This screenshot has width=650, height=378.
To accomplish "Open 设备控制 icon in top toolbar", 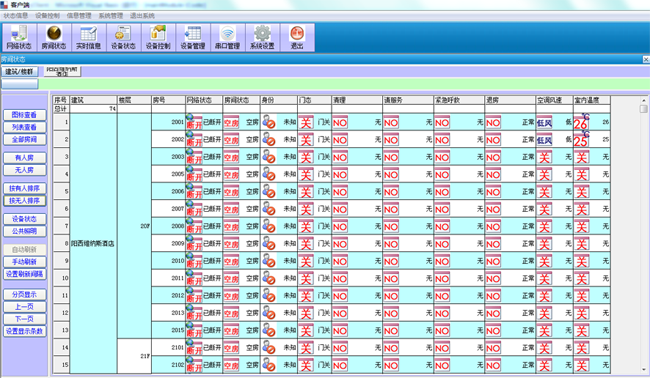I will (158, 38).
